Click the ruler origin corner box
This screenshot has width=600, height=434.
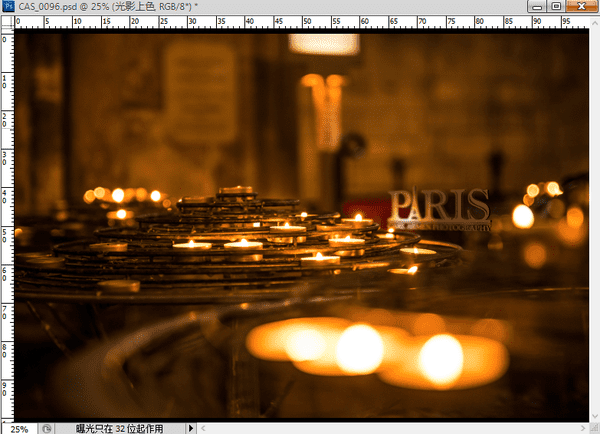coord(7,23)
